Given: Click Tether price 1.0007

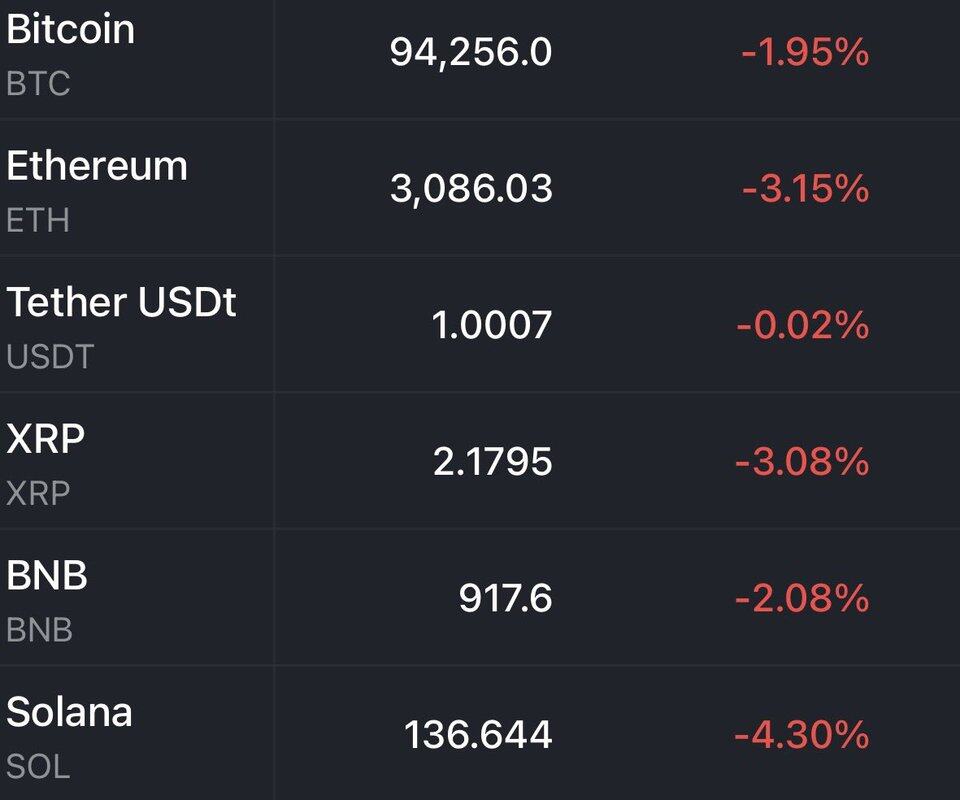Looking at the screenshot, I should click(x=491, y=325).
